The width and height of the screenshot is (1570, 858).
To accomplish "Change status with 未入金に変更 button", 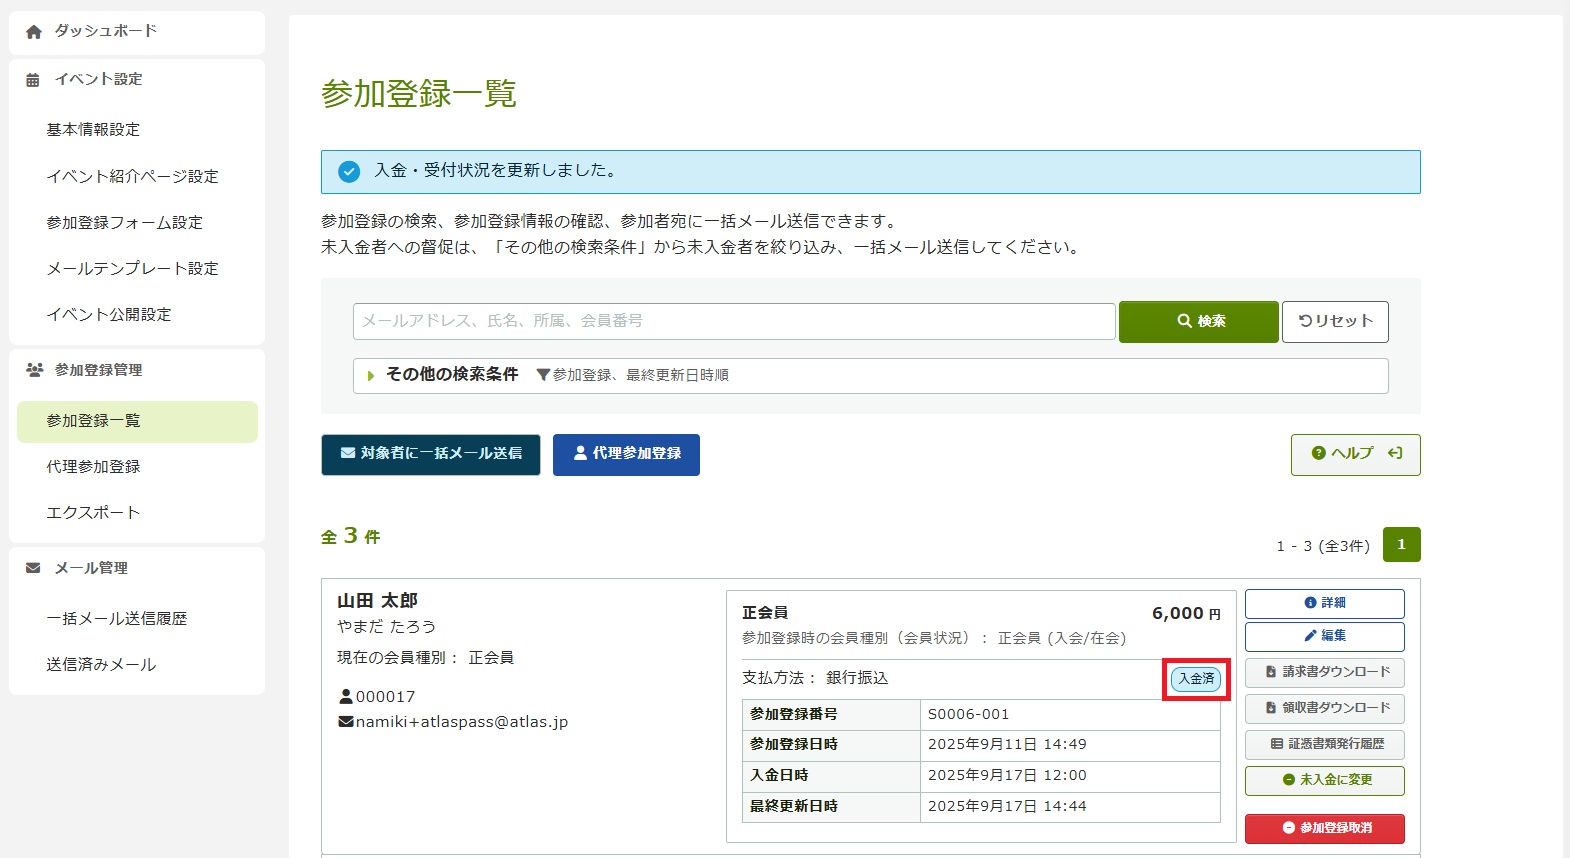I will pos(1324,780).
